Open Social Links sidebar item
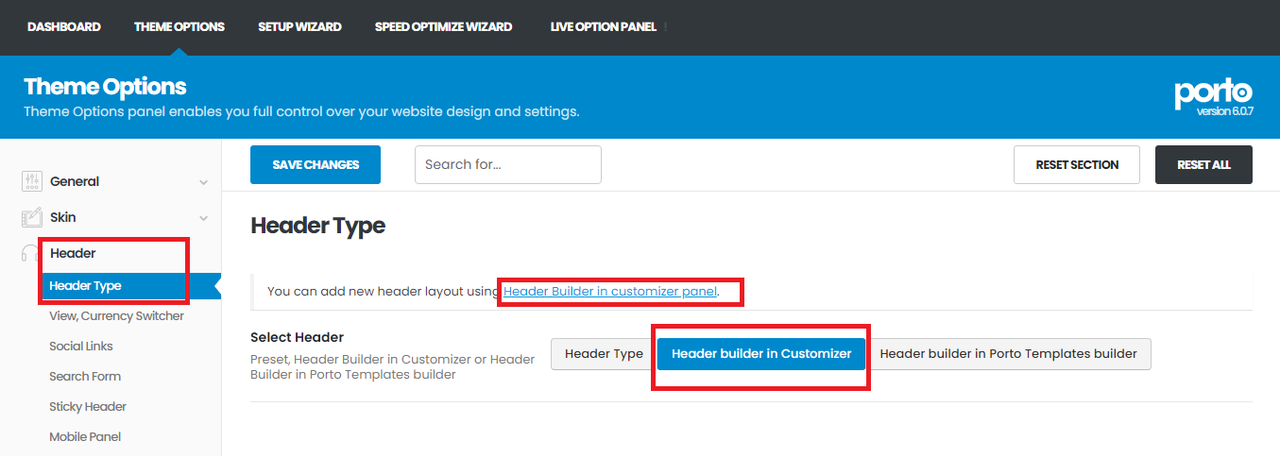Image resolution: width=1280 pixels, height=456 pixels. tap(81, 346)
